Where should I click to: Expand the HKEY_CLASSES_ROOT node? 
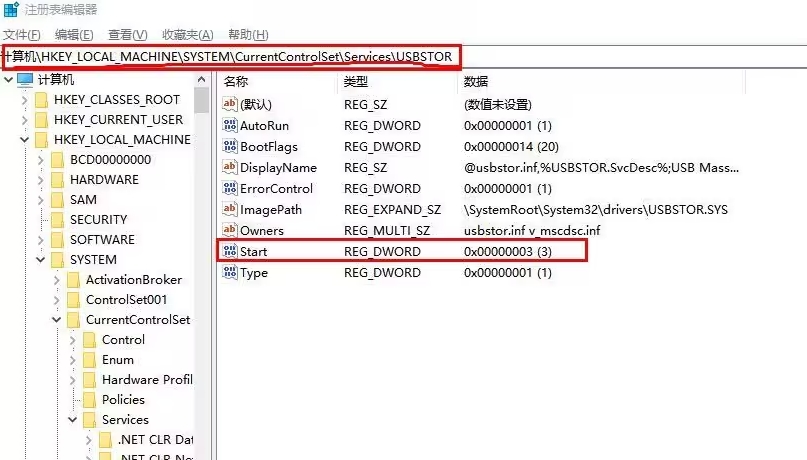point(24,100)
